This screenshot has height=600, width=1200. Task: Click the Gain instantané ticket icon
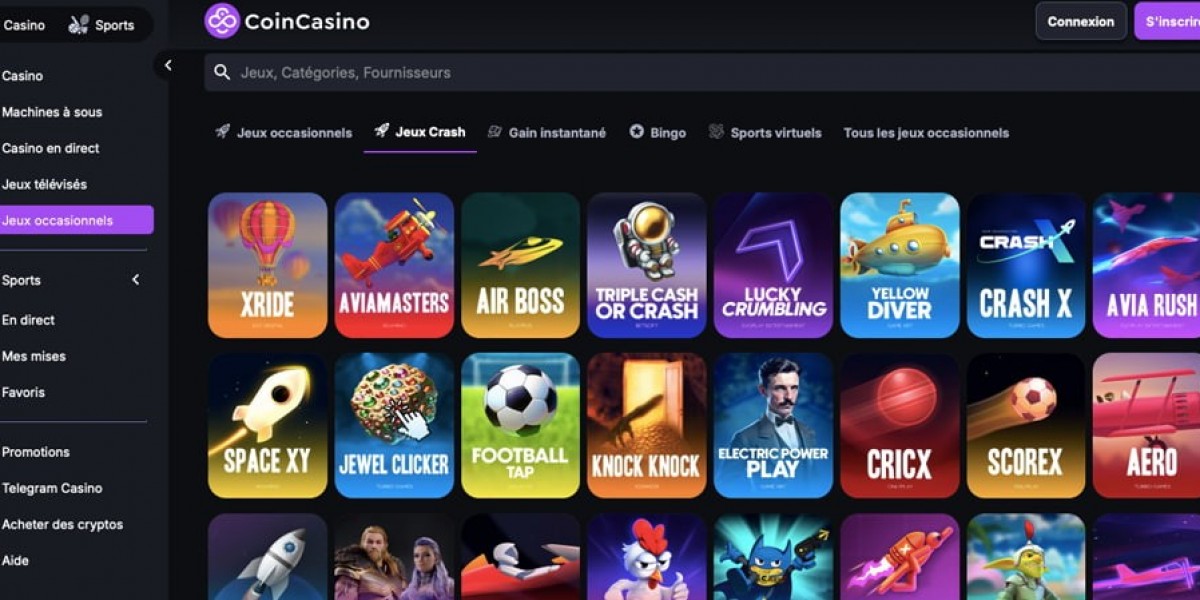pos(494,132)
